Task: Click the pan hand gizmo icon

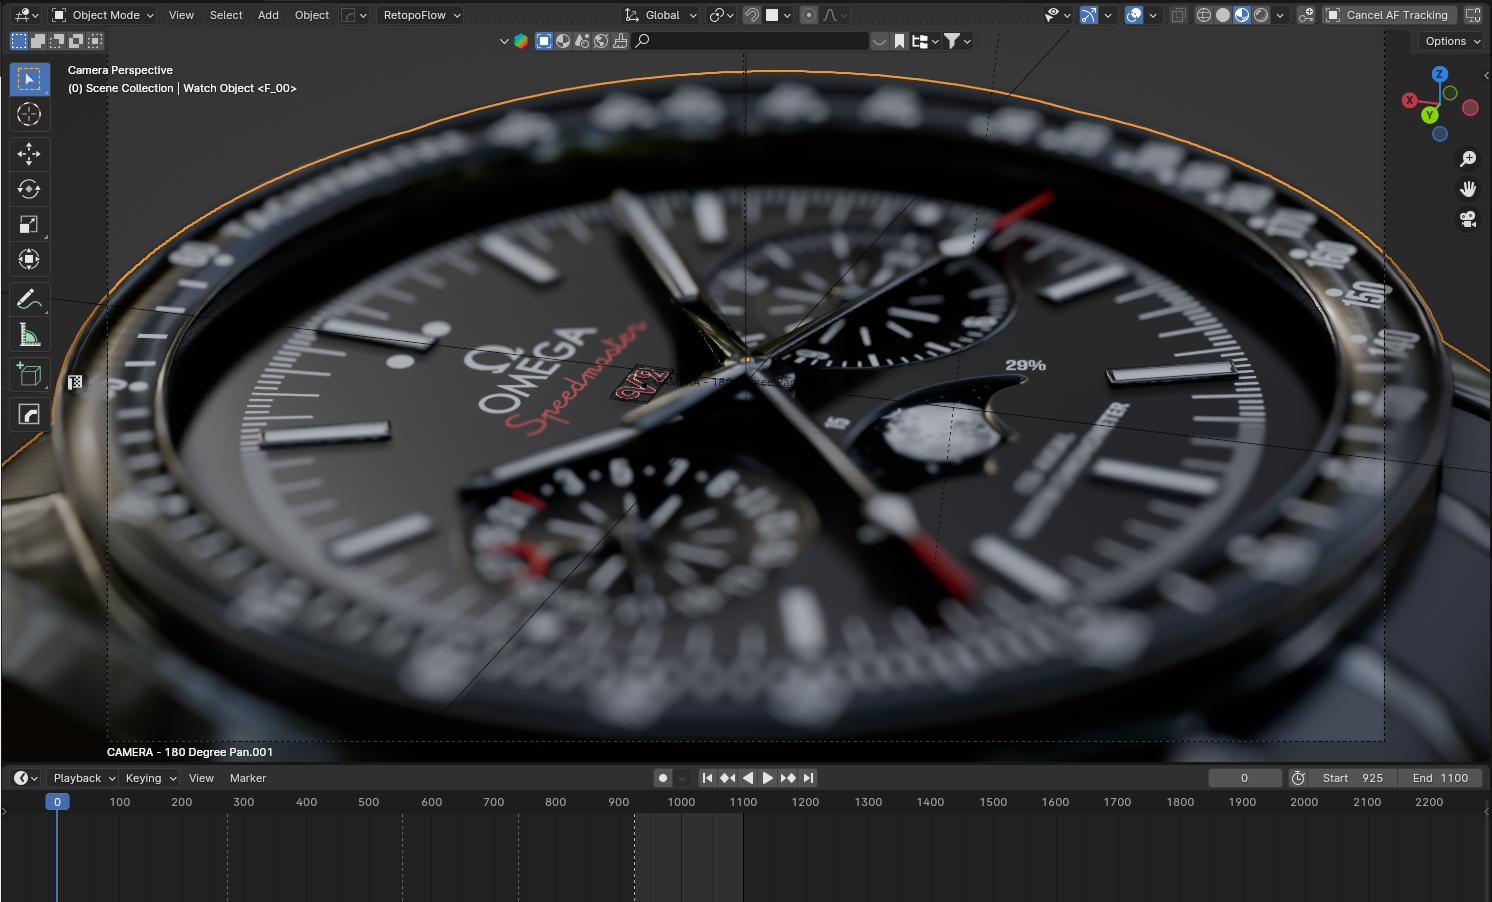Action: coord(1468,189)
